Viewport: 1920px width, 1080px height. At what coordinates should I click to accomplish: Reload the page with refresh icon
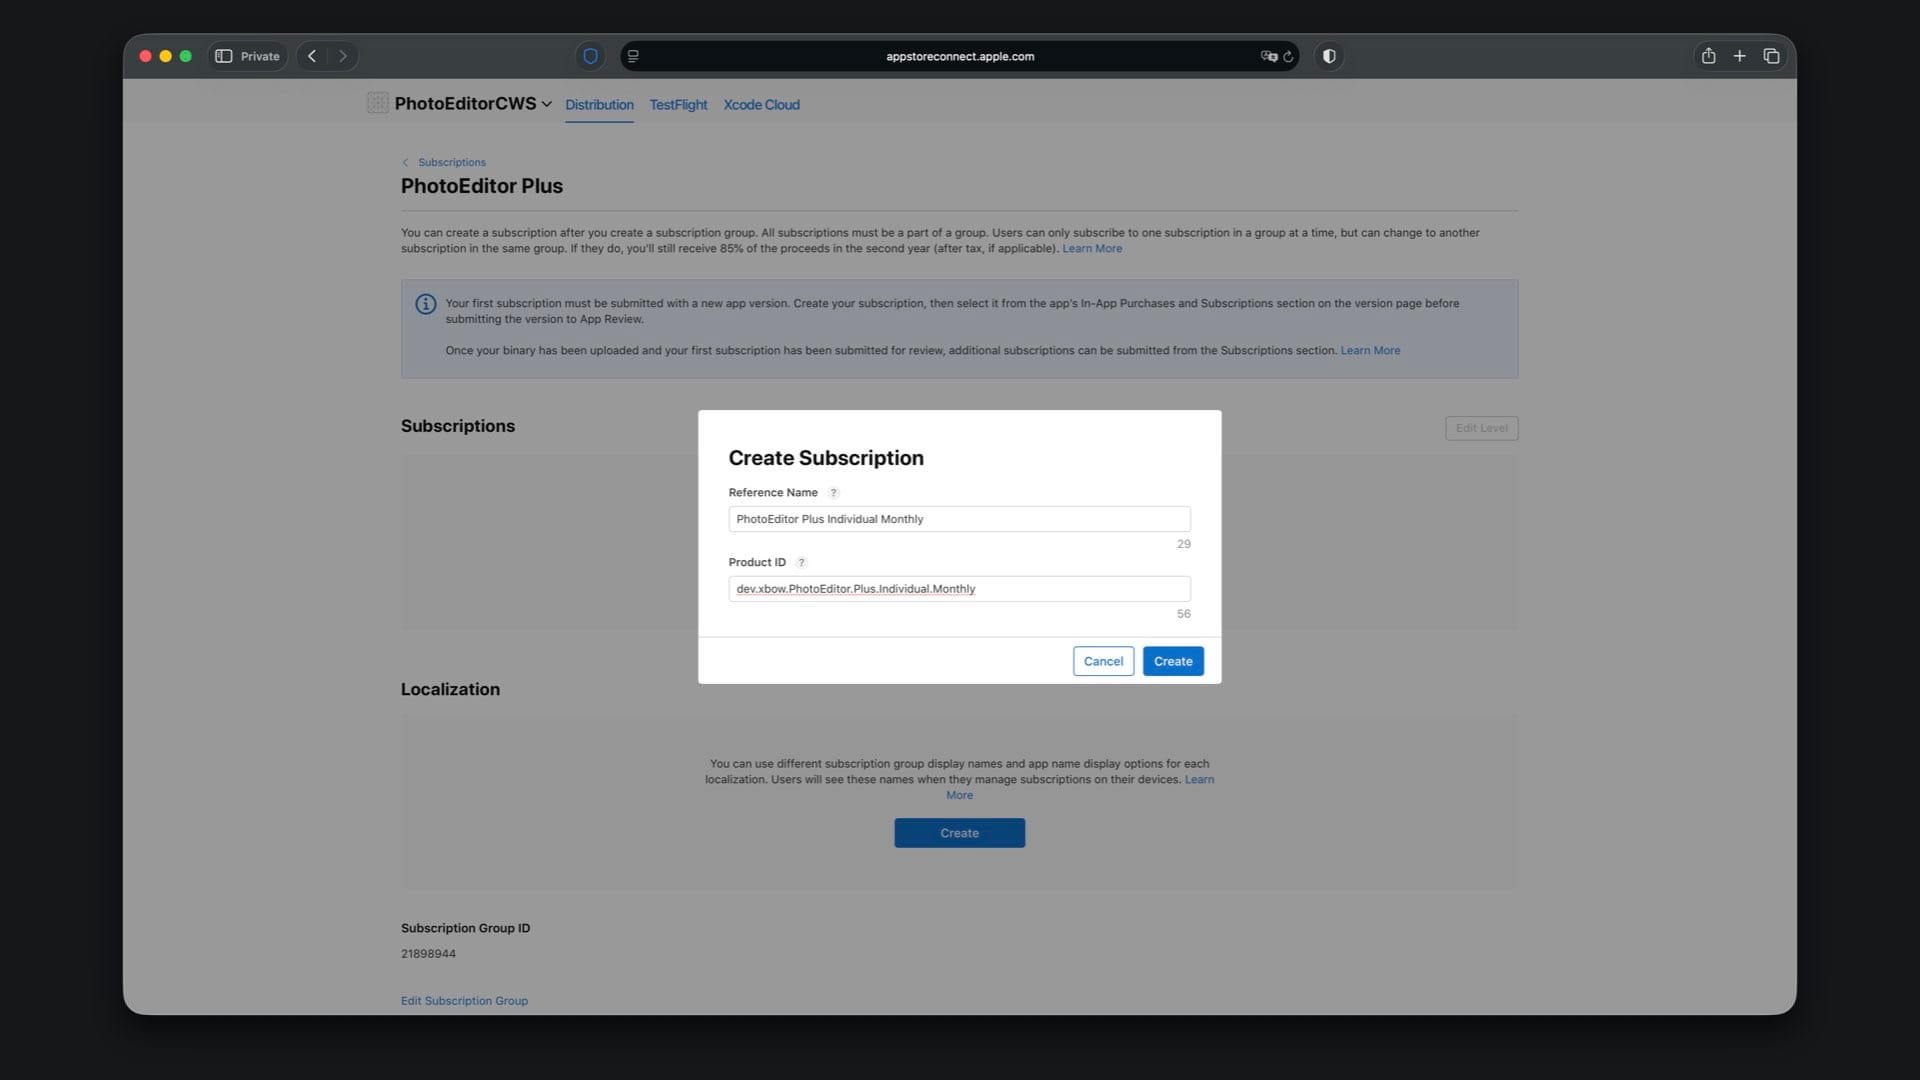pos(1288,57)
